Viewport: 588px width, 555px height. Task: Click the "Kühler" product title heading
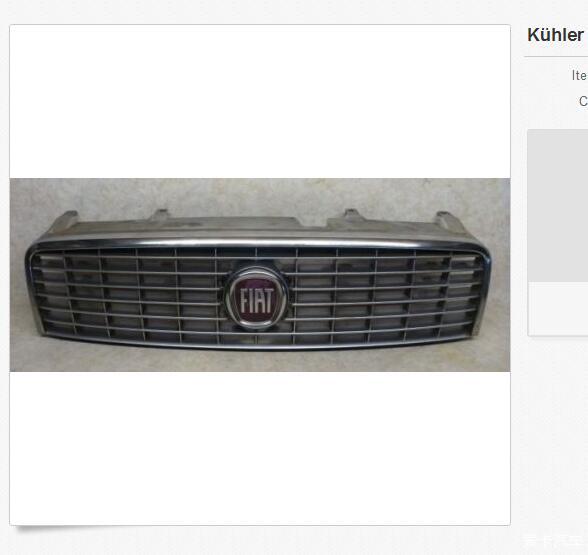point(557,35)
